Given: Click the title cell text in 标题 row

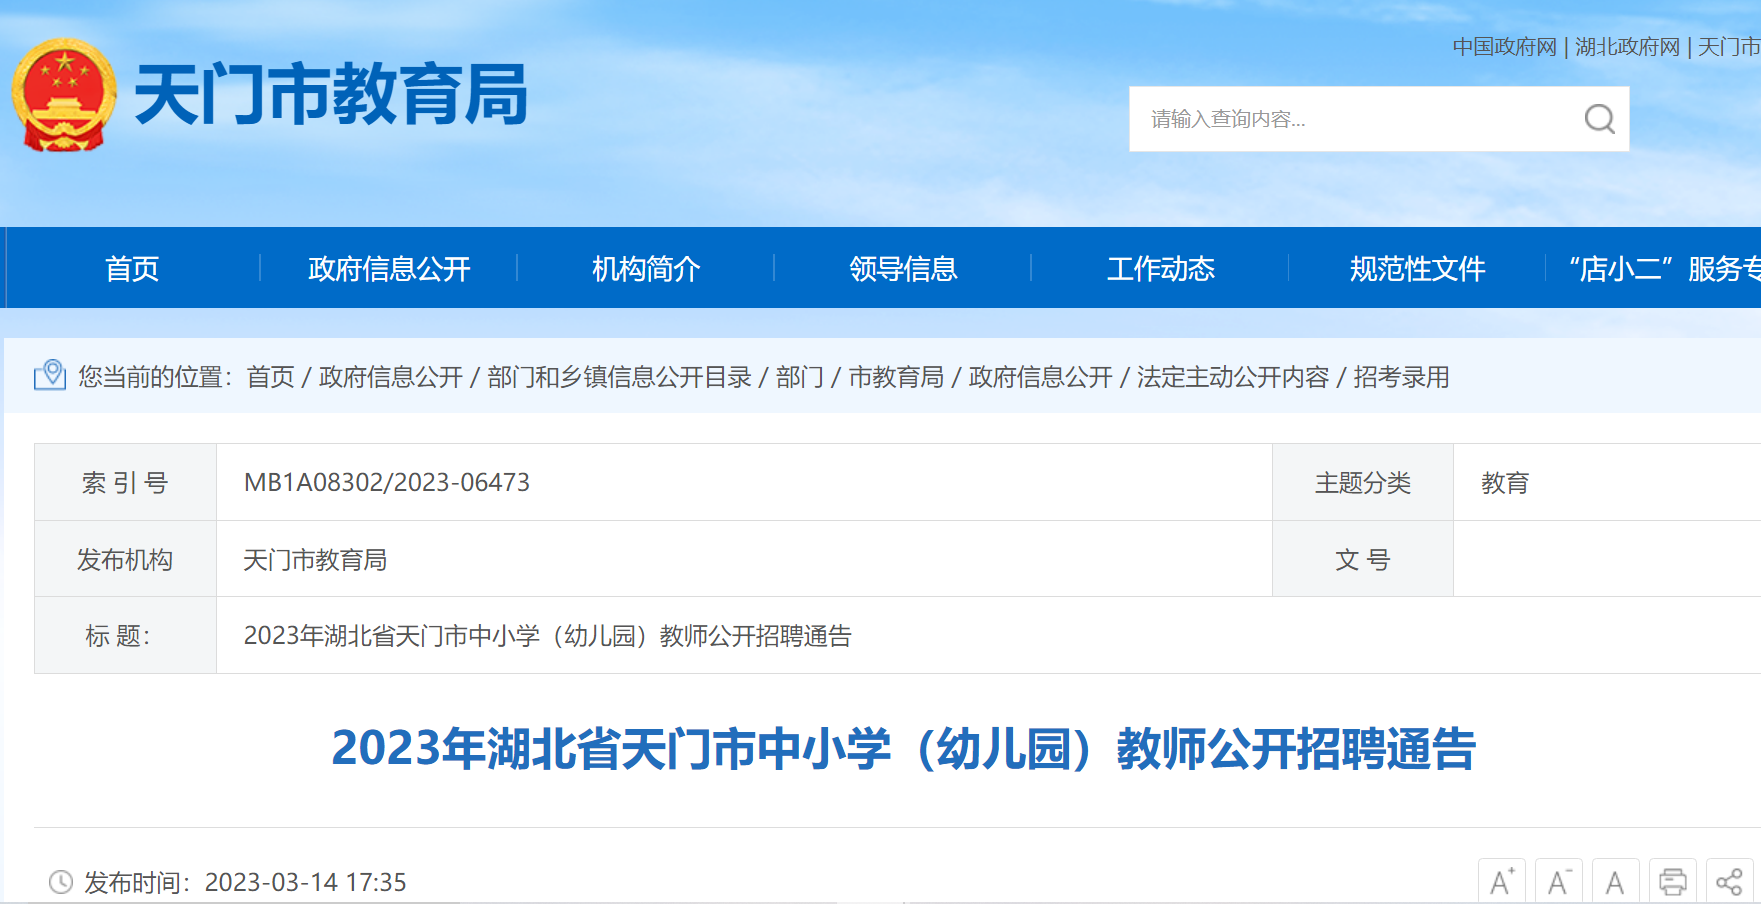Looking at the screenshot, I should [x=548, y=636].
